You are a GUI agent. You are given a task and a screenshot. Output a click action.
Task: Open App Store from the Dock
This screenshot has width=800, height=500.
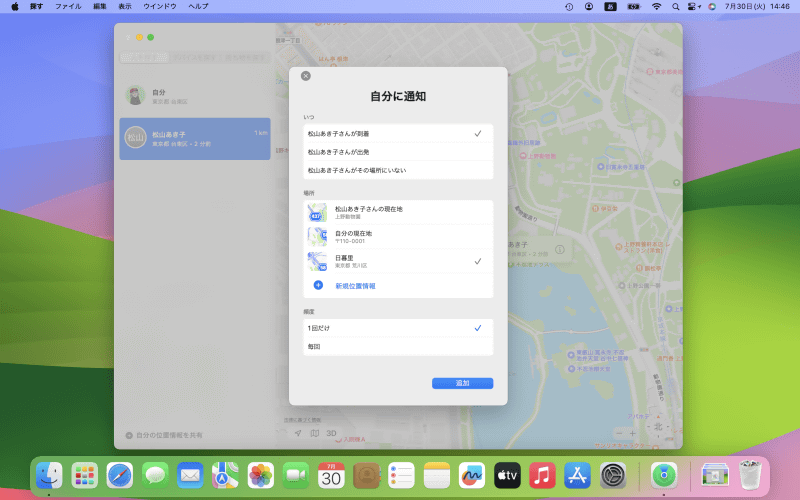coord(578,476)
